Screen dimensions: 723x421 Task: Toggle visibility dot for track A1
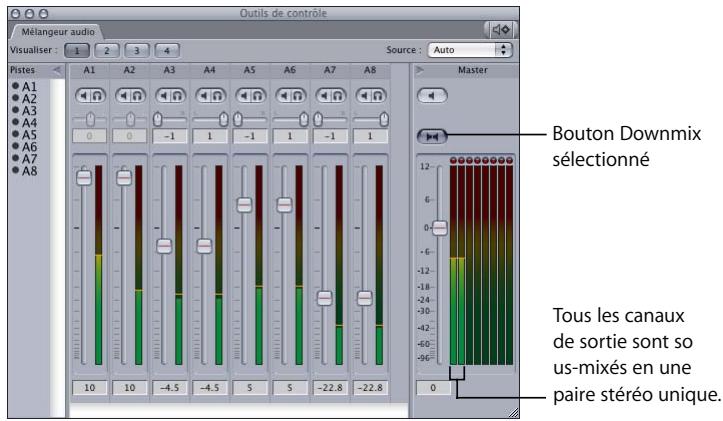pyautogui.click(x=15, y=86)
